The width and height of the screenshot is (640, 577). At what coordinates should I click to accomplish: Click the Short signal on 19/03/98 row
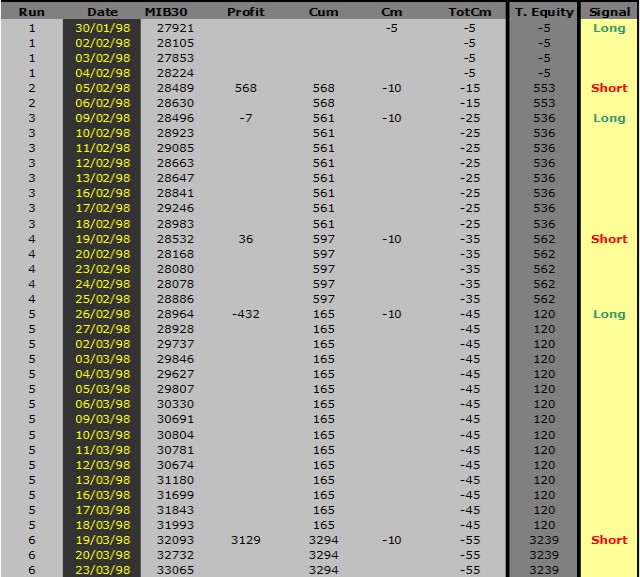click(x=609, y=540)
